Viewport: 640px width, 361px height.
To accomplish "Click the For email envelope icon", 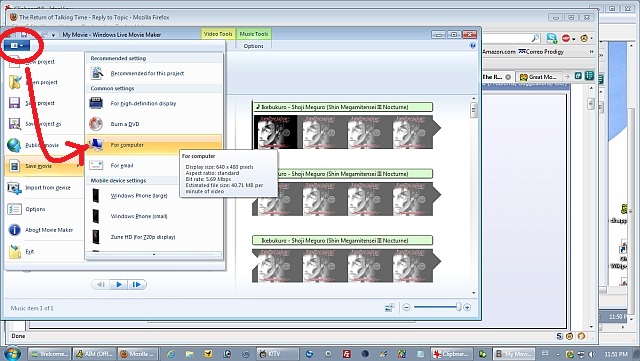I will click(96, 165).
